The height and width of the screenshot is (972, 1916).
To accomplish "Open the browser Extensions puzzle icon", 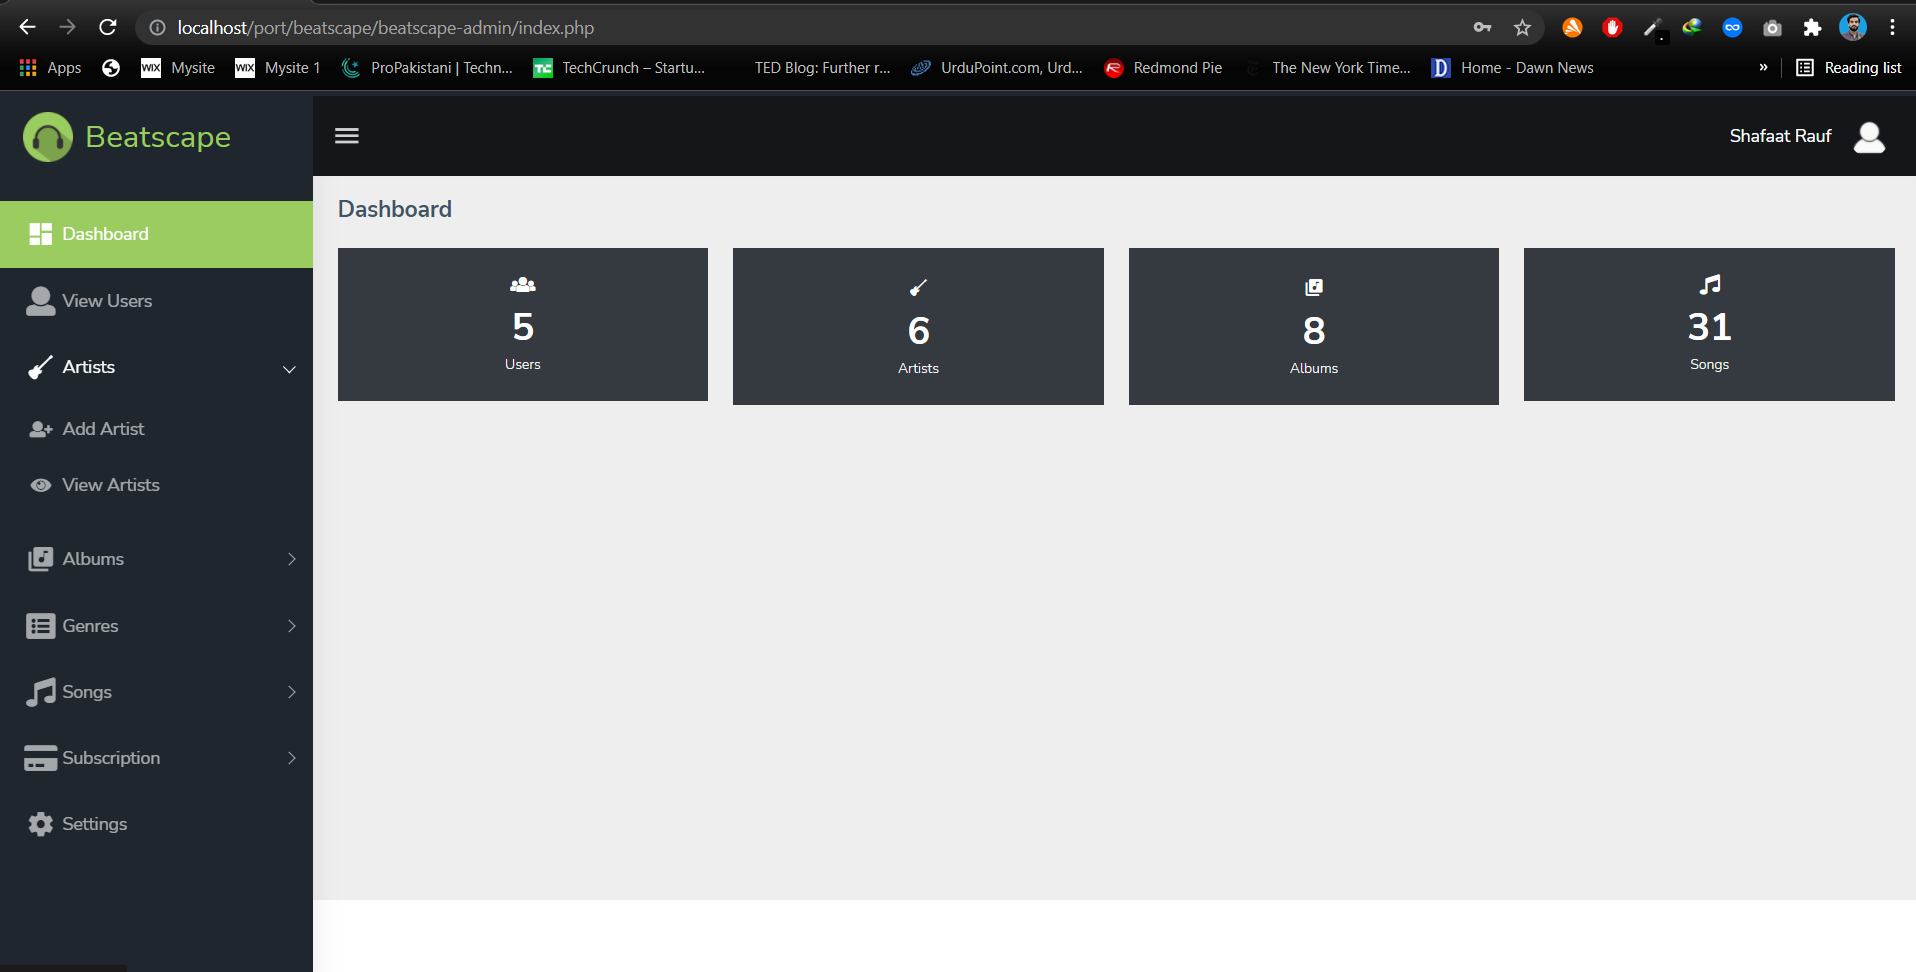I will pyautogui.click(x=1812, y=28).
